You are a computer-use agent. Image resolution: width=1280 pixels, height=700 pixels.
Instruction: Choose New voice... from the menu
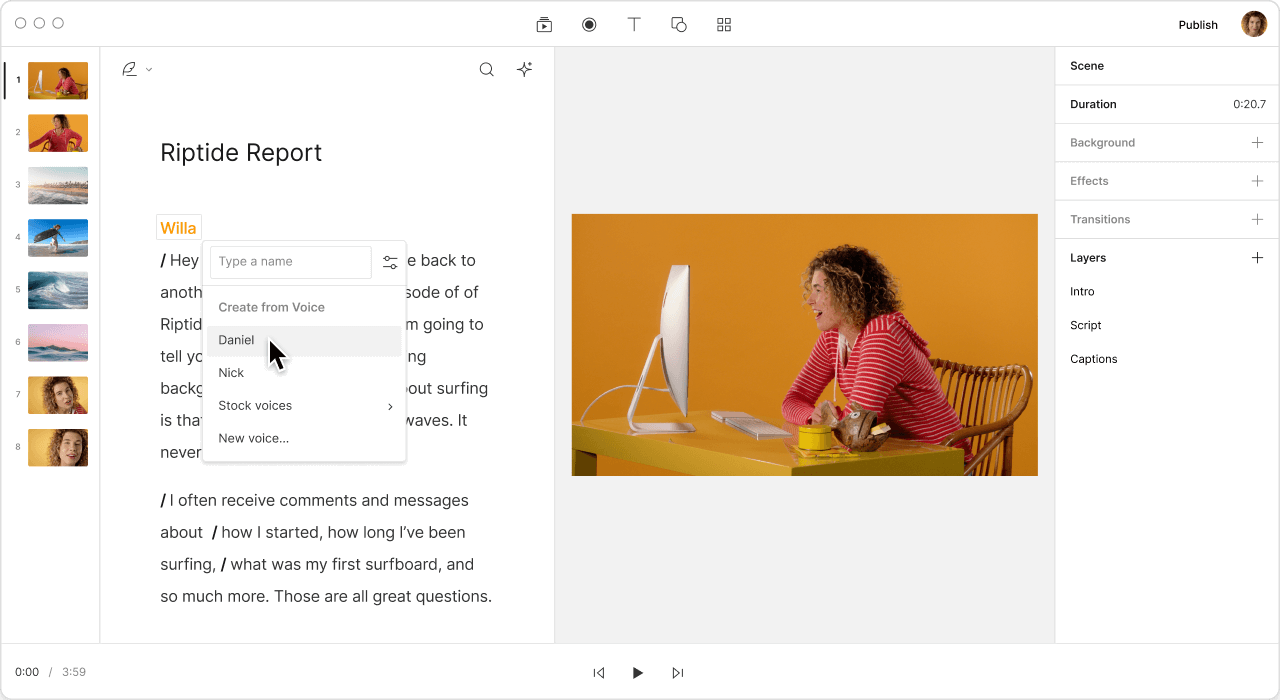click(253, 438)
